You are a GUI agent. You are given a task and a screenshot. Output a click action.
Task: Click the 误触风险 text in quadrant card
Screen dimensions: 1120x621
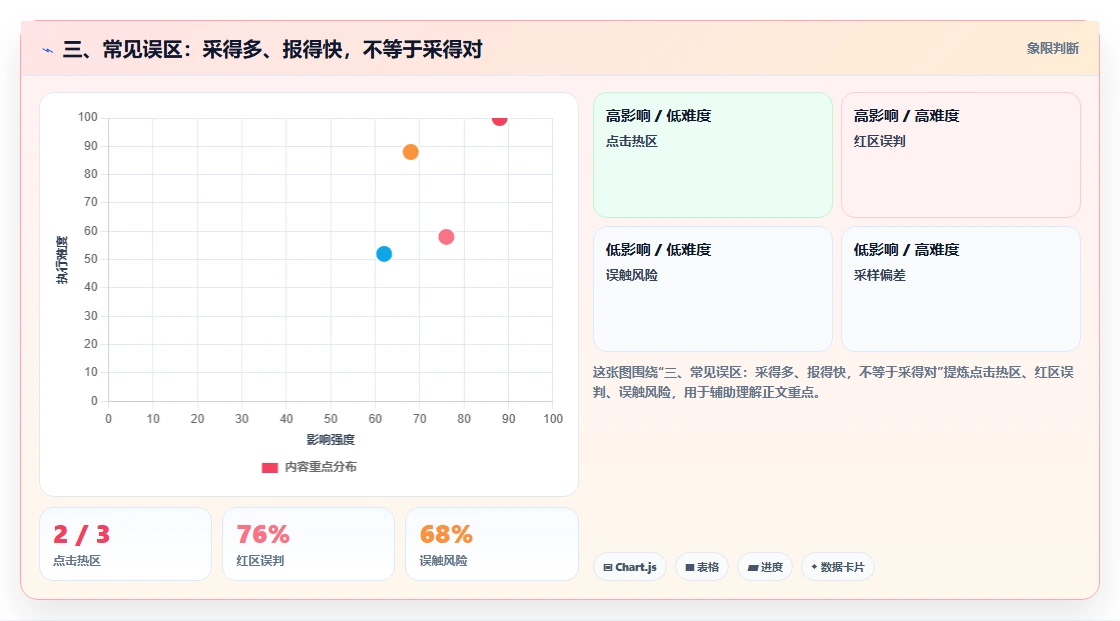point(631,275)
